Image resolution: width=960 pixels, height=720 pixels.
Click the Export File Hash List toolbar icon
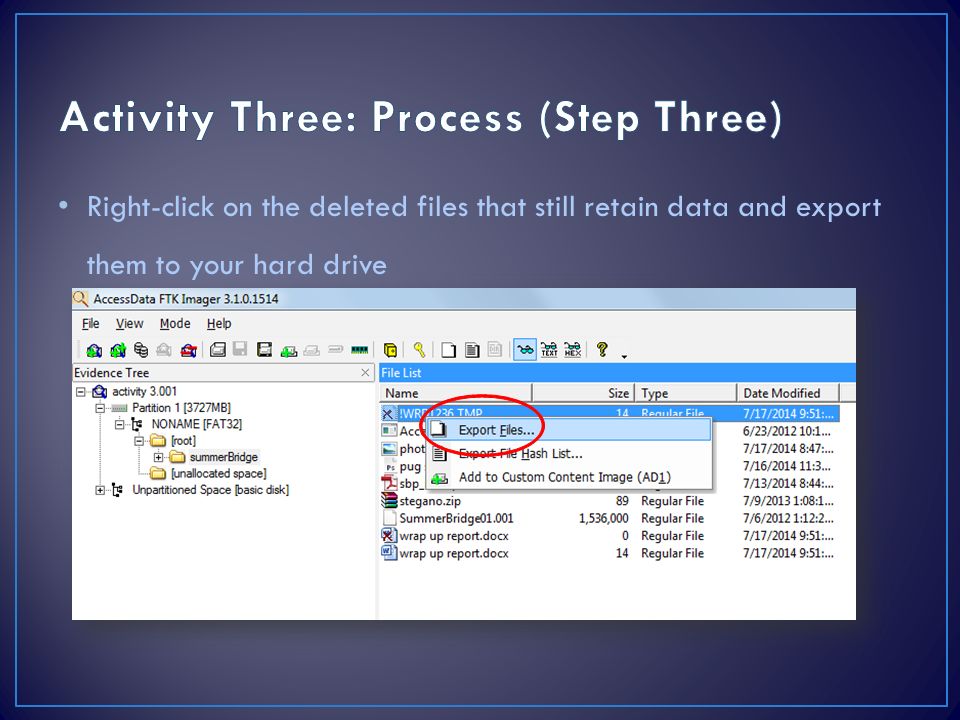pyautogui.click(x=471, y=350)
